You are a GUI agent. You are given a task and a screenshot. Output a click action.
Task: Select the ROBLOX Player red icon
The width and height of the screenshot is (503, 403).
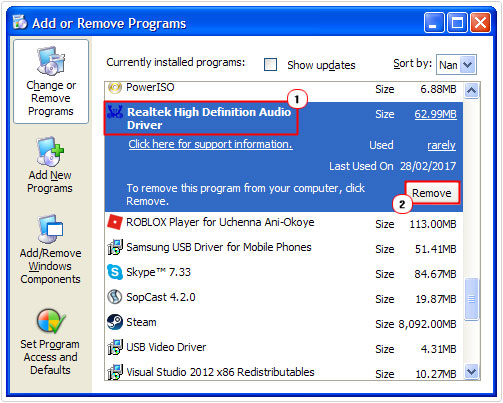tap(115, 222)
